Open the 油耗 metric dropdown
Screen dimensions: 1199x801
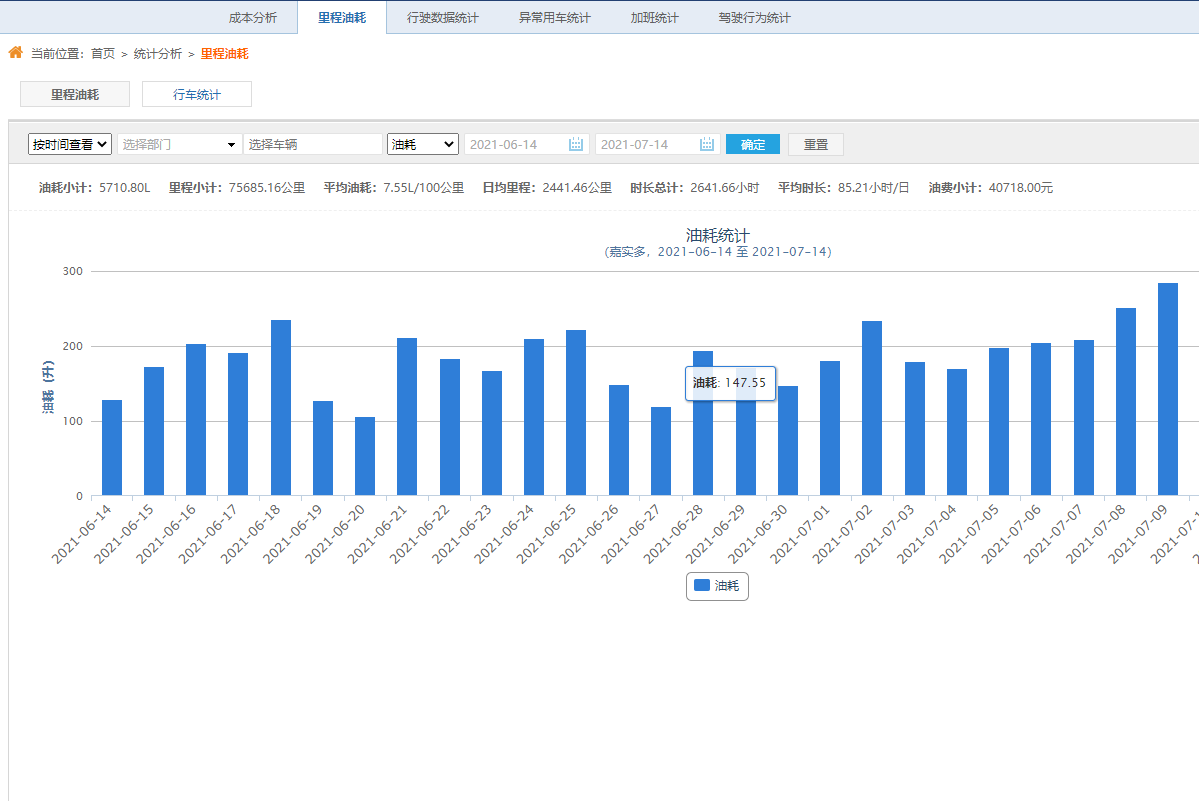coord(422,145)
